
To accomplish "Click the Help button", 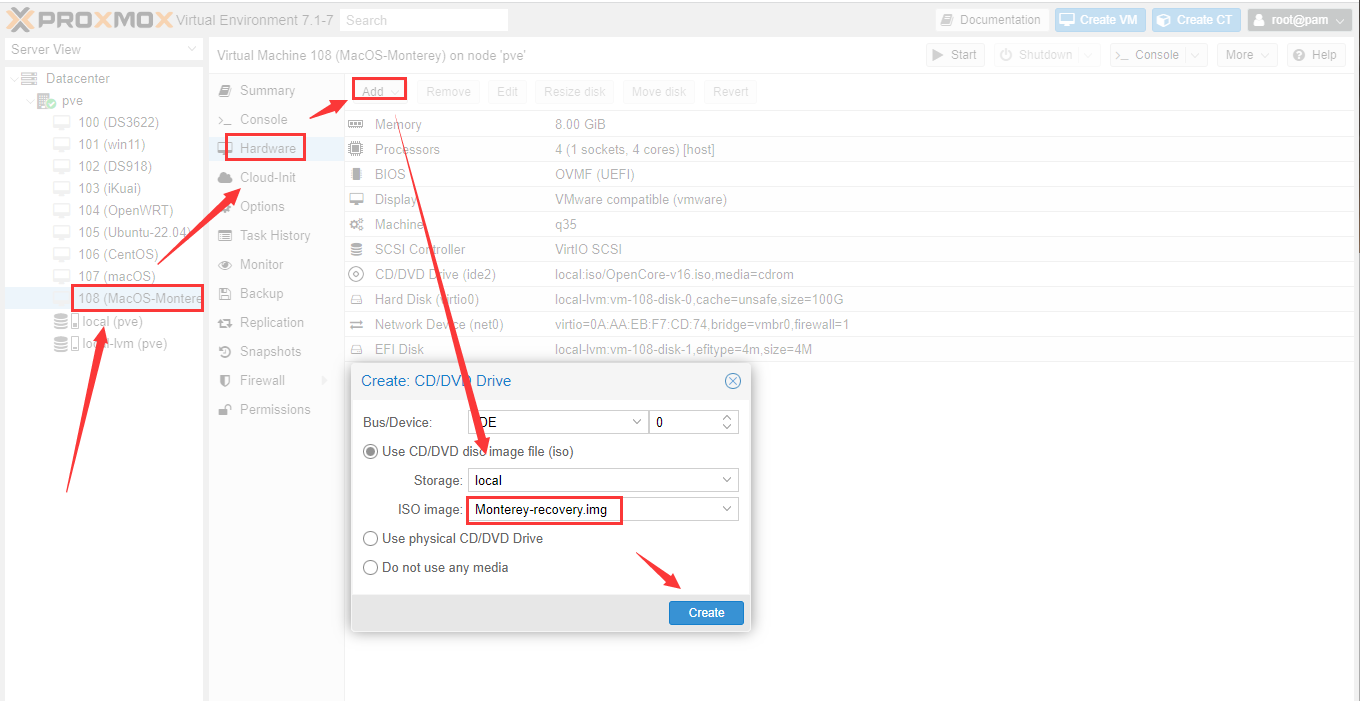I will [x=1315, y=56].
